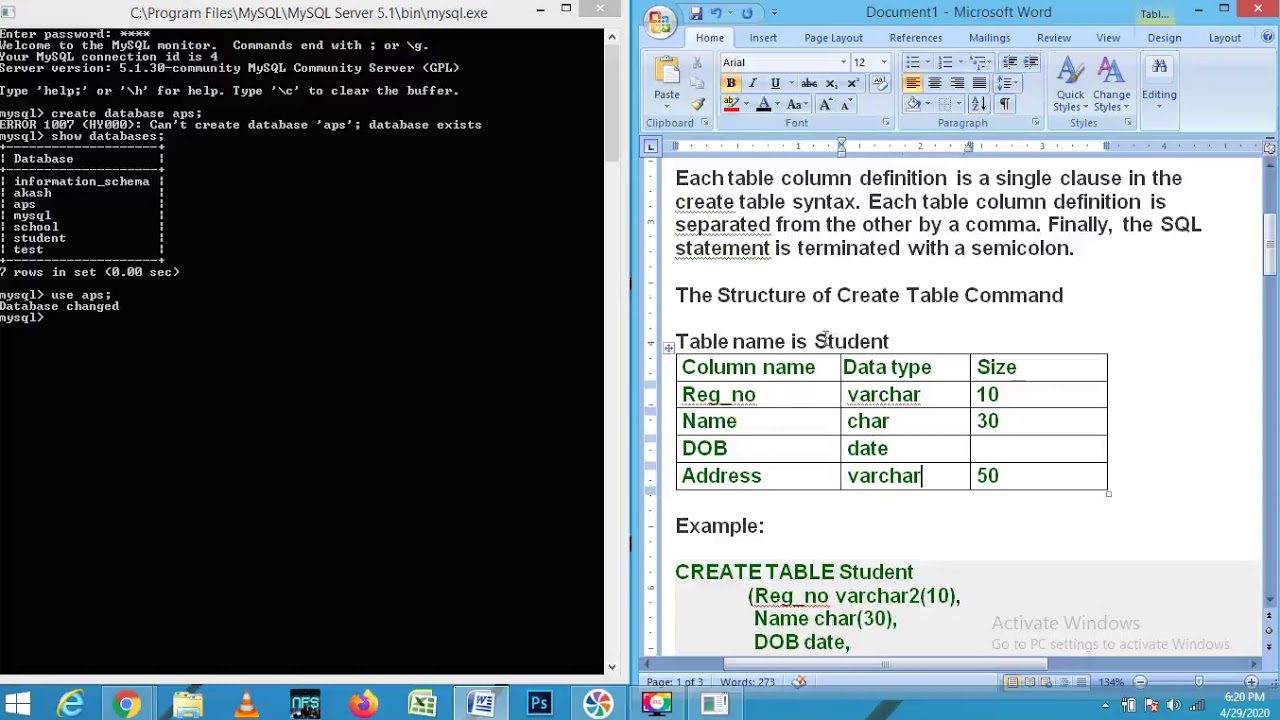Screen dimensions: 1280x720
Task: Toggle Show/Hide paragraph marks
Action: 1005,103
